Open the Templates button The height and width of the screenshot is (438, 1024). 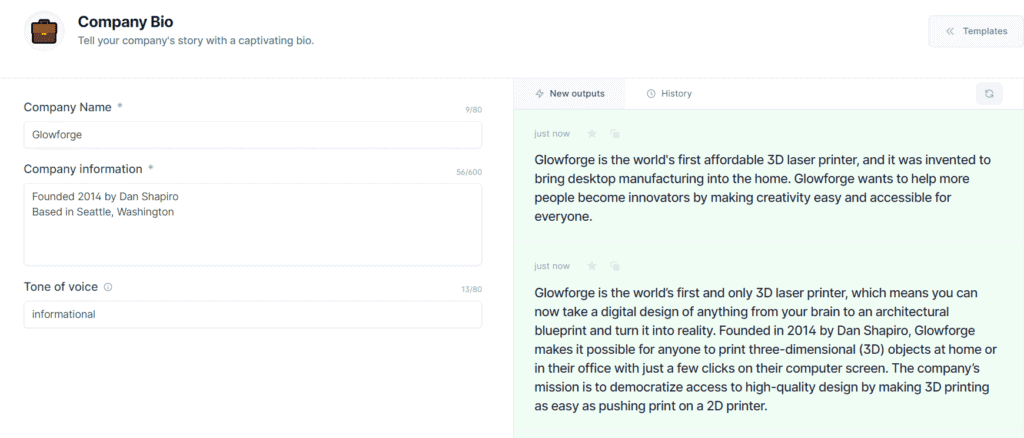point(976,31)
